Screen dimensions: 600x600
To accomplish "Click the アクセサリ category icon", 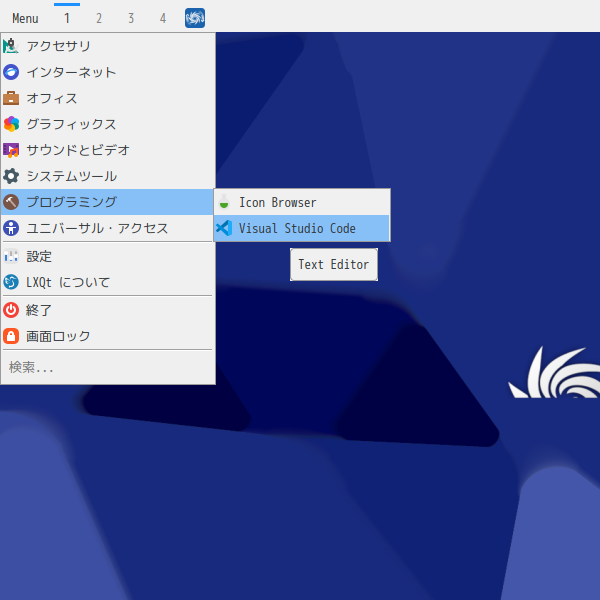I will click(x=11, y=46).
